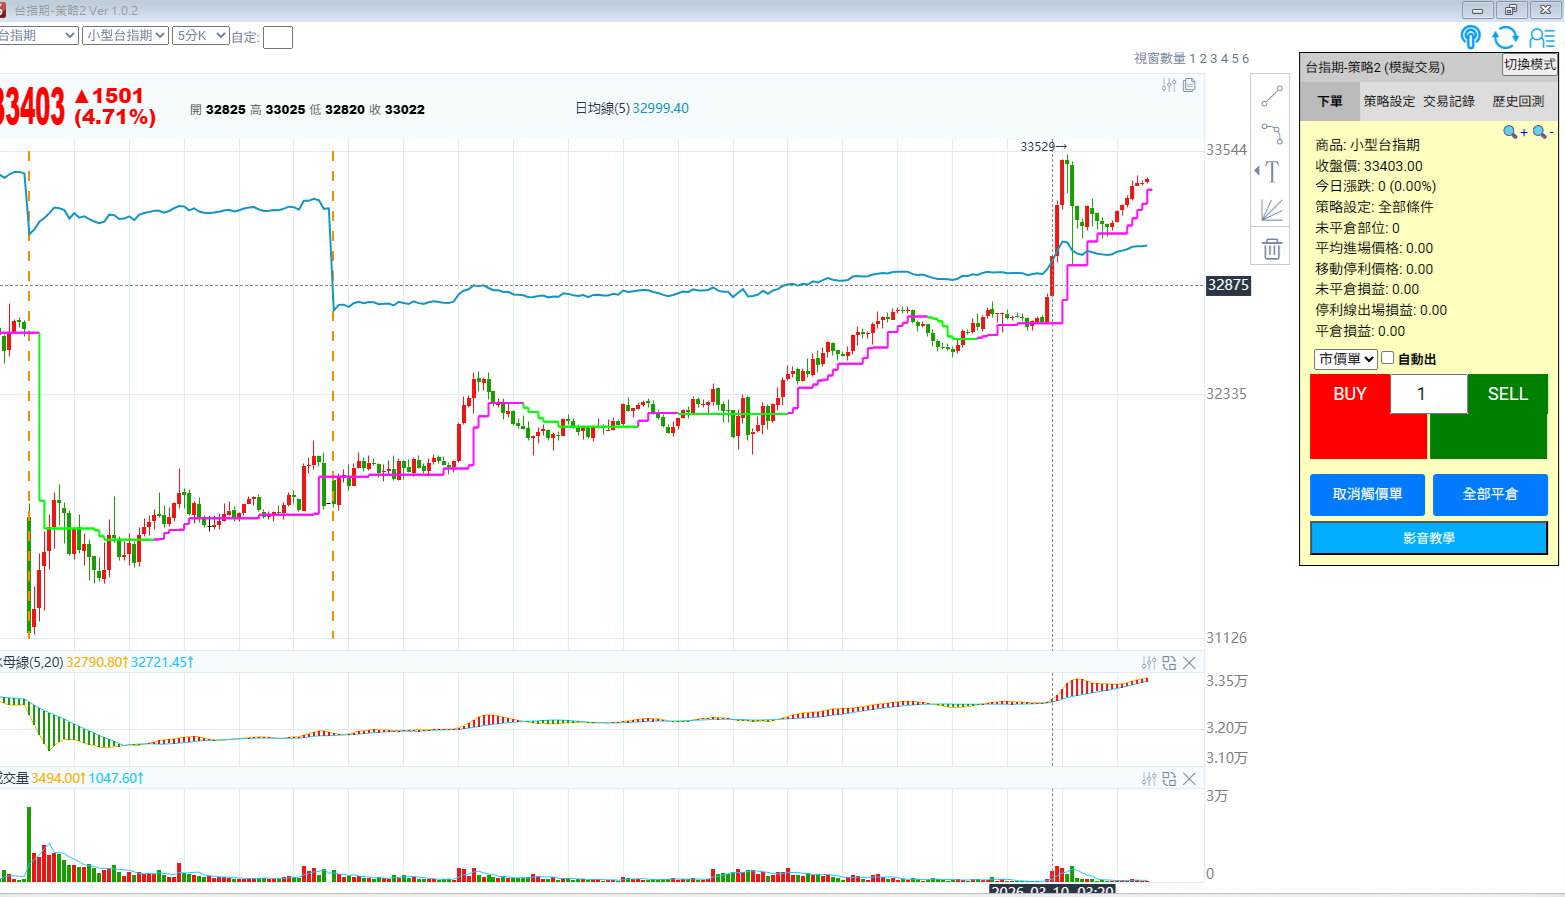Click the zoom in magnifier icon
The width and height of the screenshot is (1565, 897).
coord(1513,132)
